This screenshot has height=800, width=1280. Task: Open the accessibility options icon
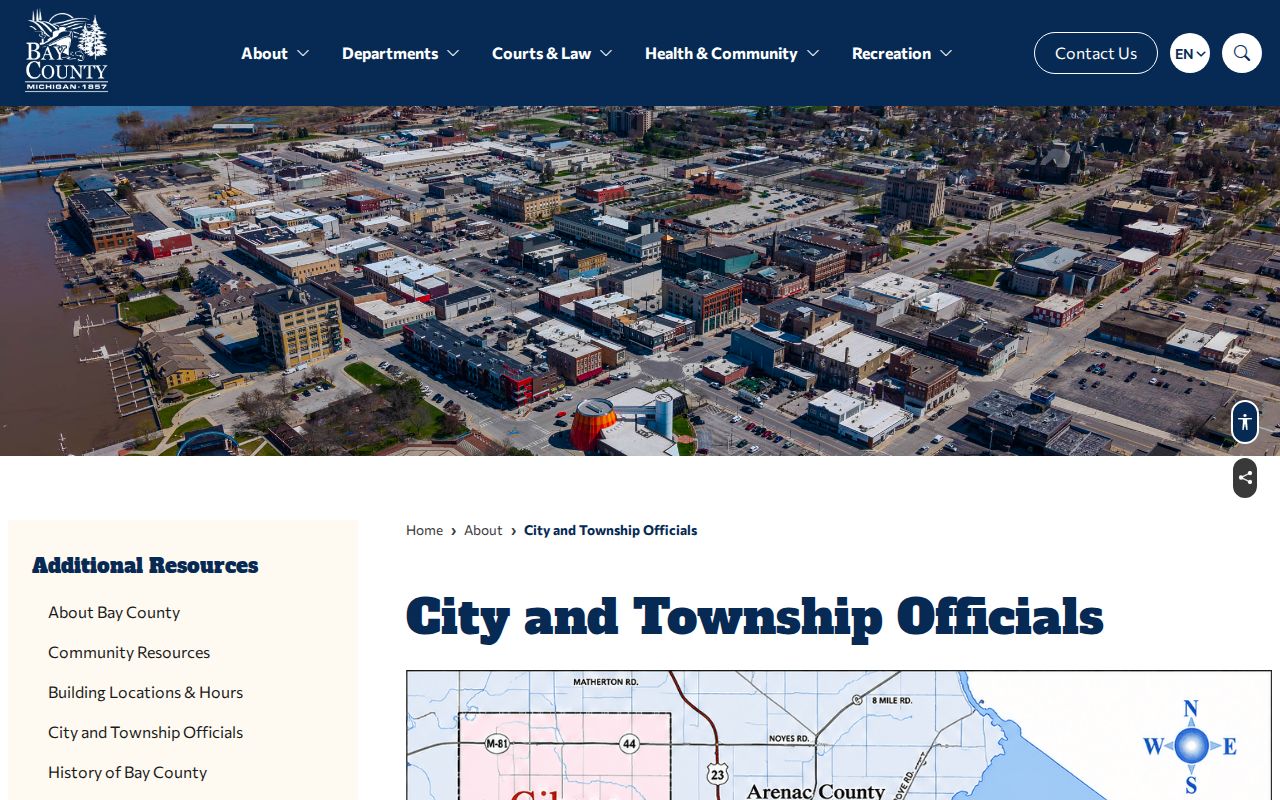pos(1245,422)
